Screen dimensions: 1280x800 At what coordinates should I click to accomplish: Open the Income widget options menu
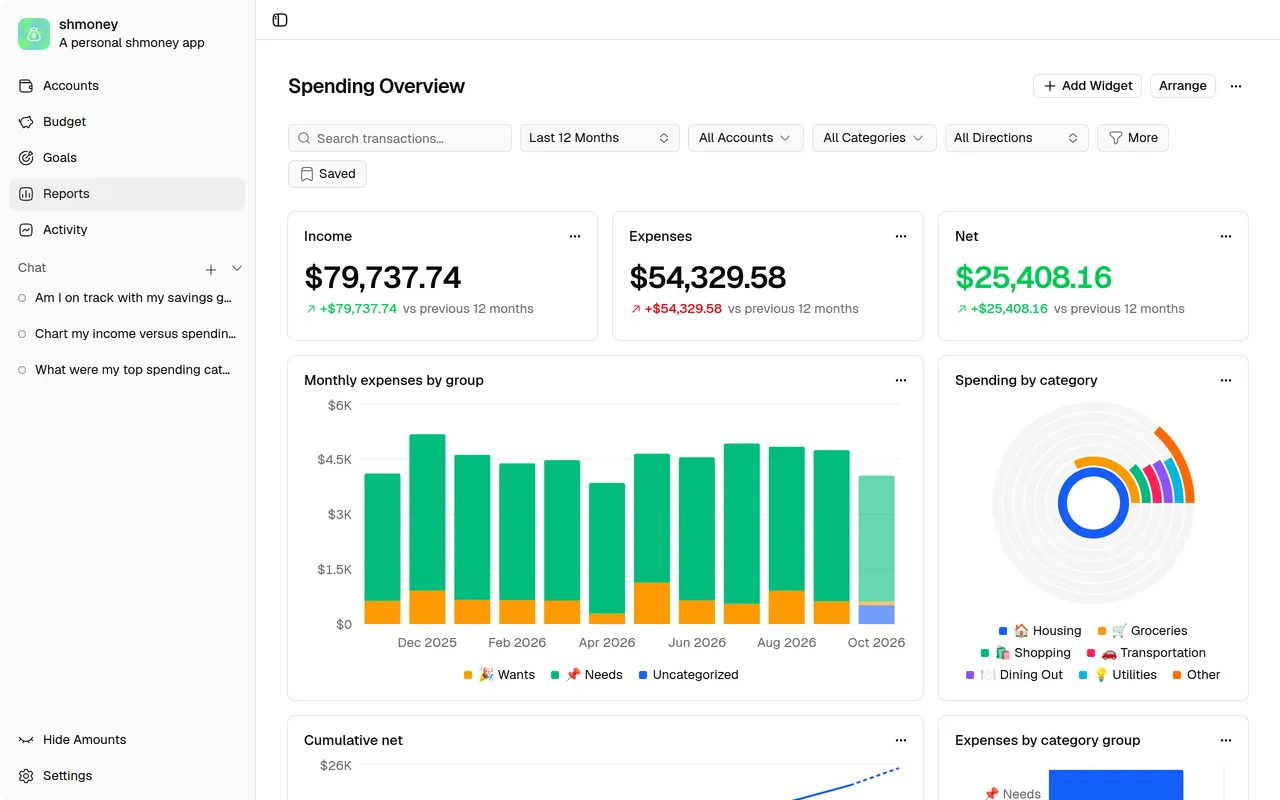(575, 237)
